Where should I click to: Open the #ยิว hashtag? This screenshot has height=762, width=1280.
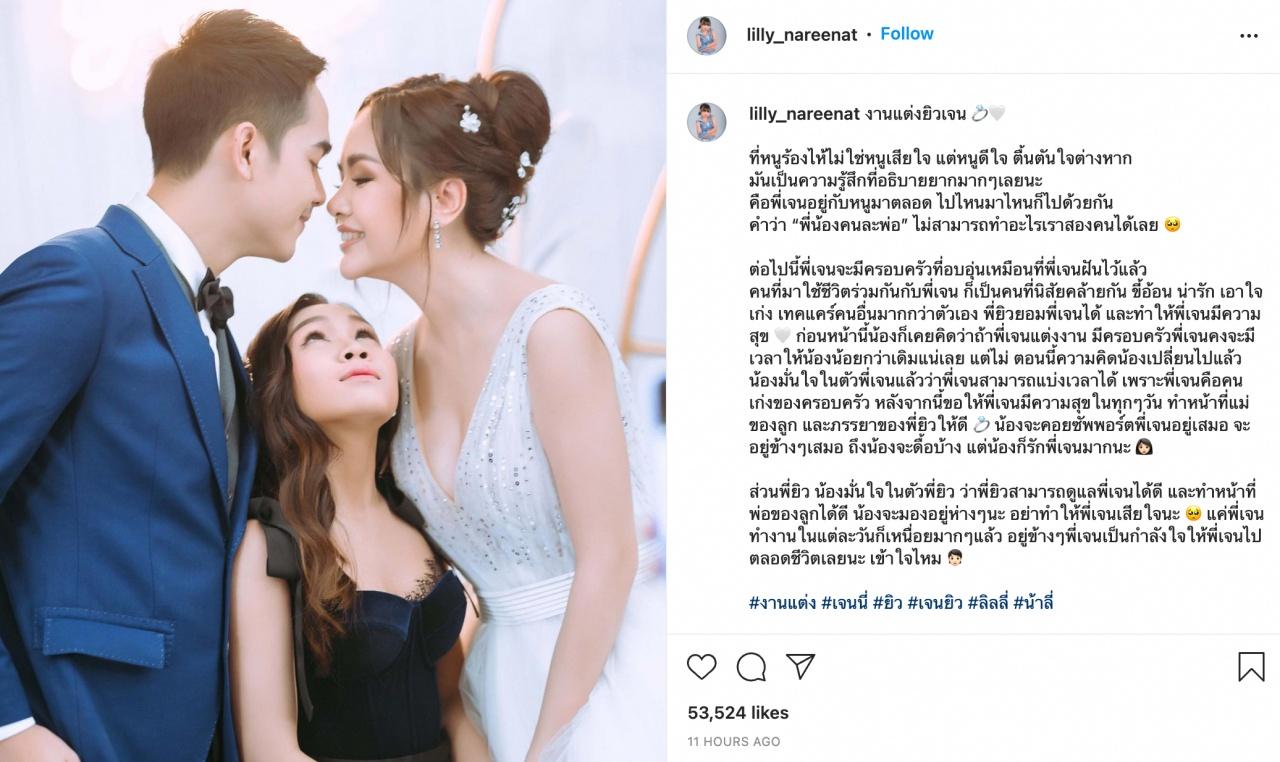887,602
